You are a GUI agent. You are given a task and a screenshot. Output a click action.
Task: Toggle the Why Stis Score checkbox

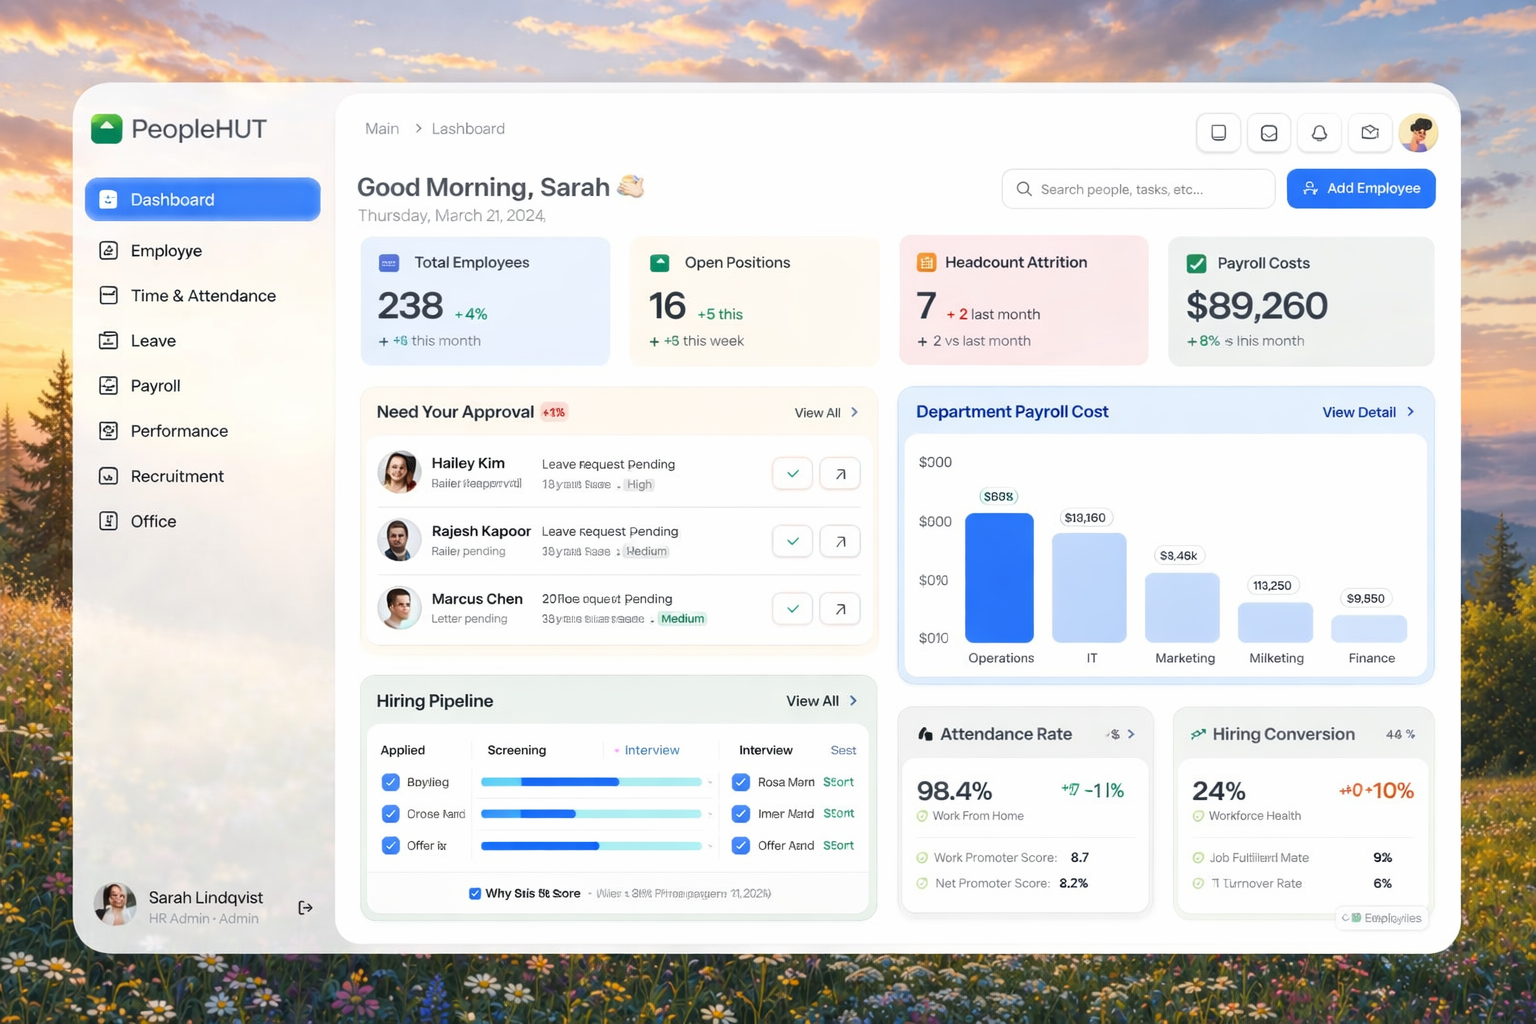[475, 893]
